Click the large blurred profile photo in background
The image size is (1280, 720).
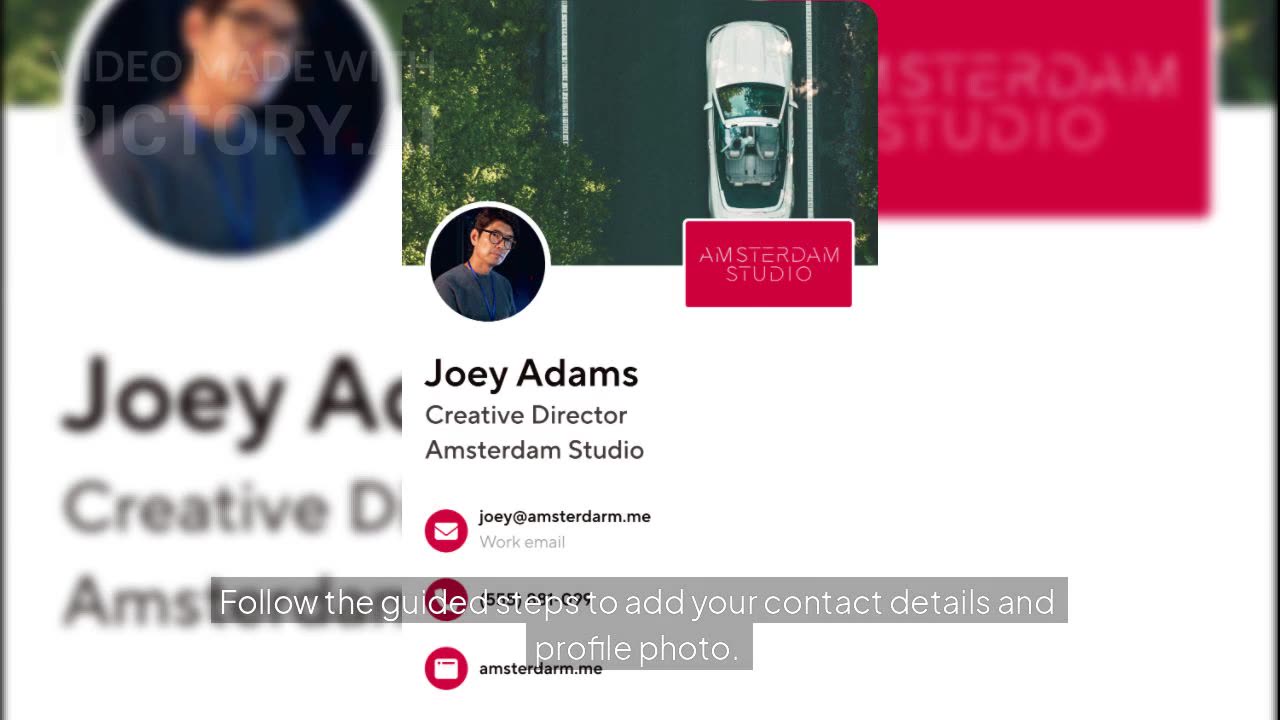click(228, 118)
